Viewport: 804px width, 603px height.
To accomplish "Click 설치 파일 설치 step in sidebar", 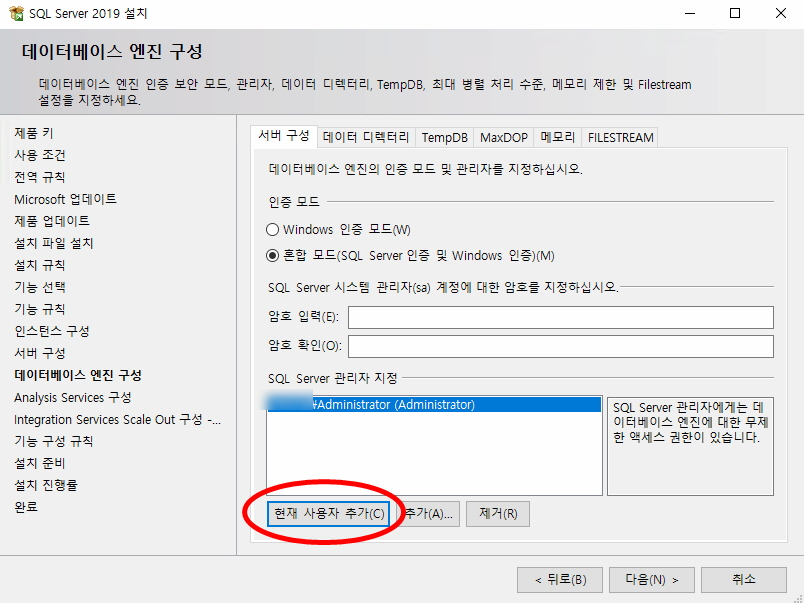I will [54, 244].
